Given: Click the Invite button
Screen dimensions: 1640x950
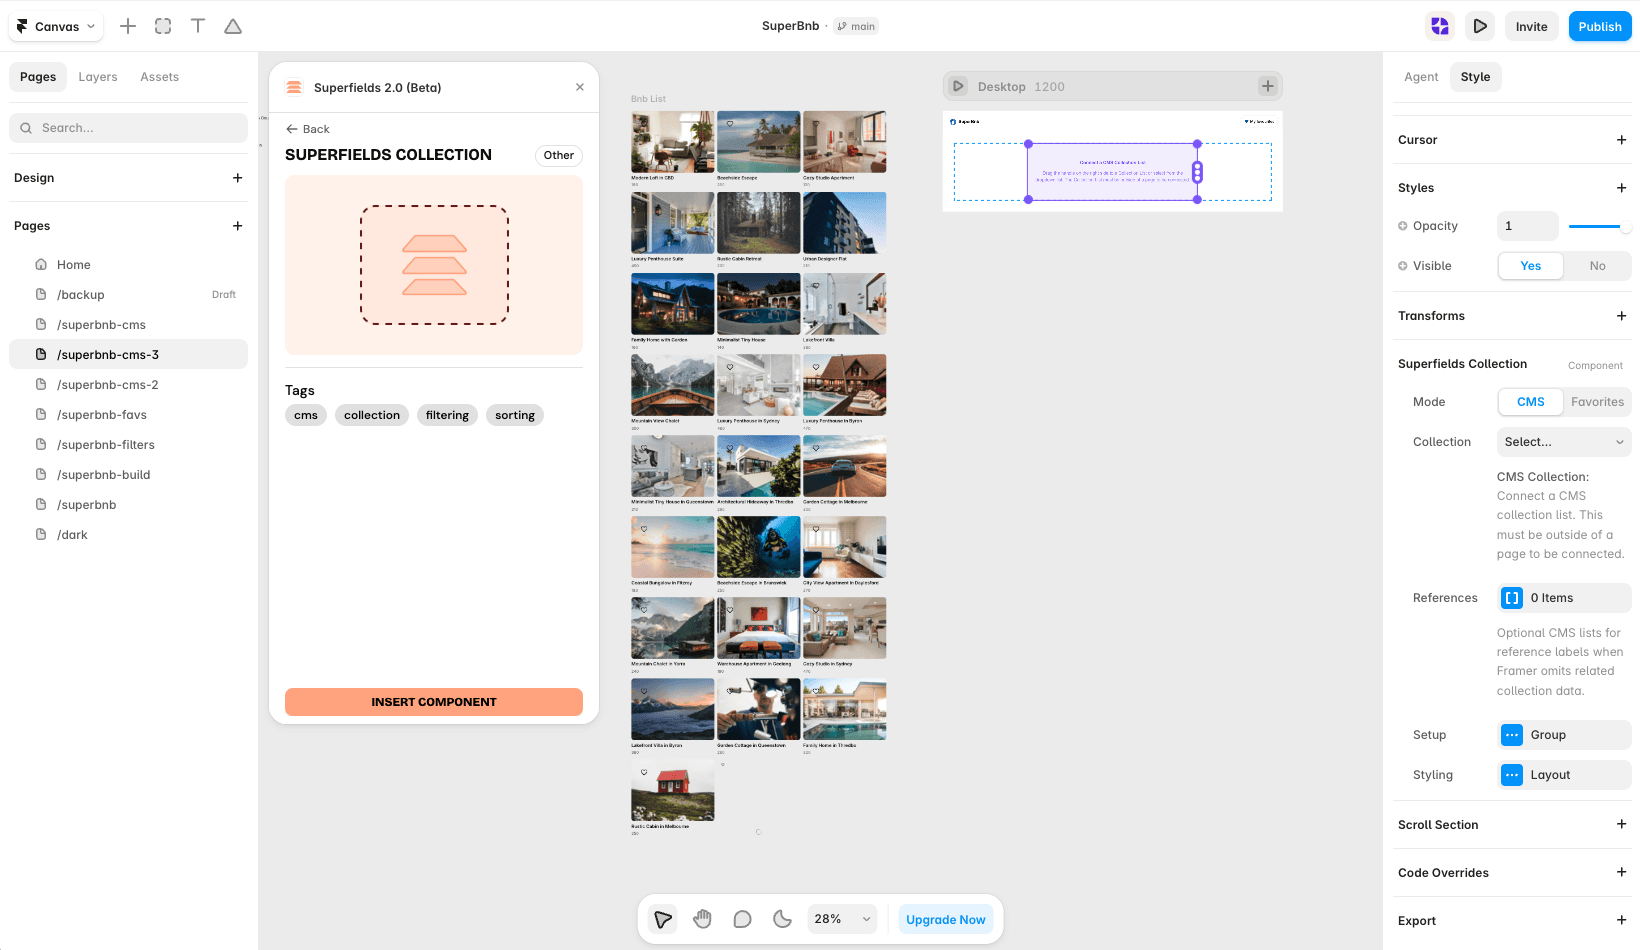Looking at the screenshot, I should (1531, 27).
